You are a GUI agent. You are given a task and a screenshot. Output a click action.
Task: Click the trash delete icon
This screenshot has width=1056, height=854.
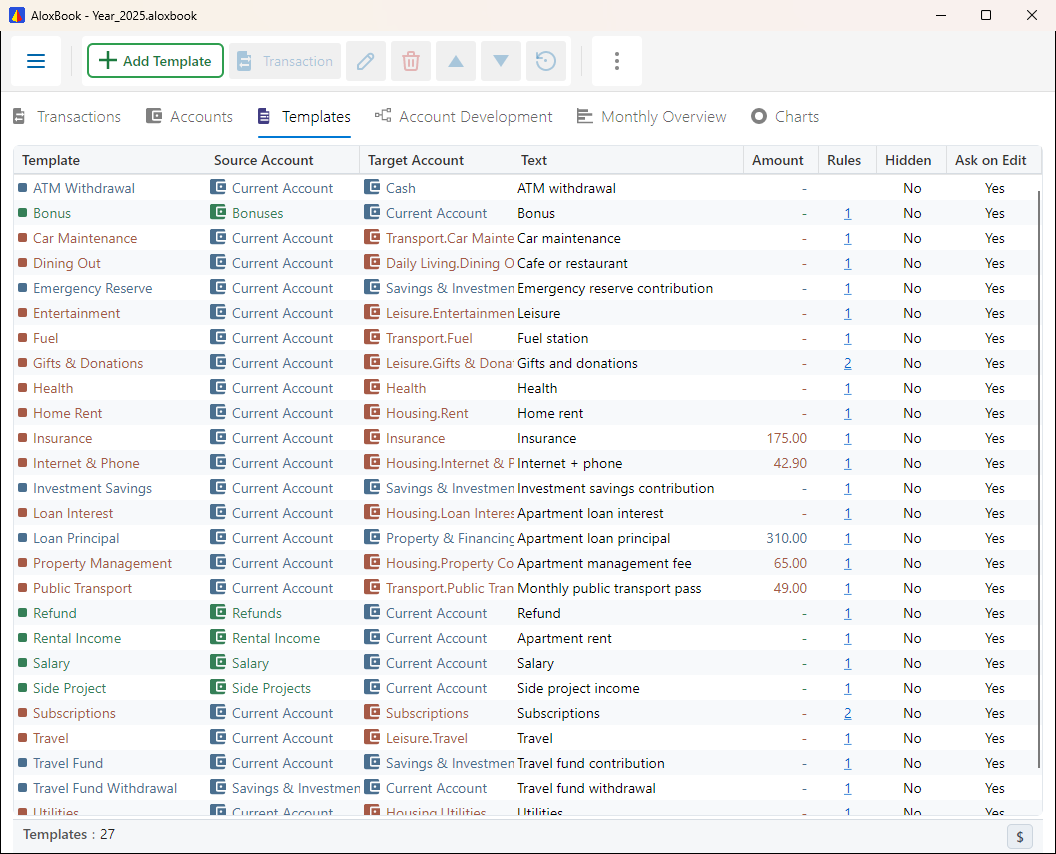tap(411, 61)
